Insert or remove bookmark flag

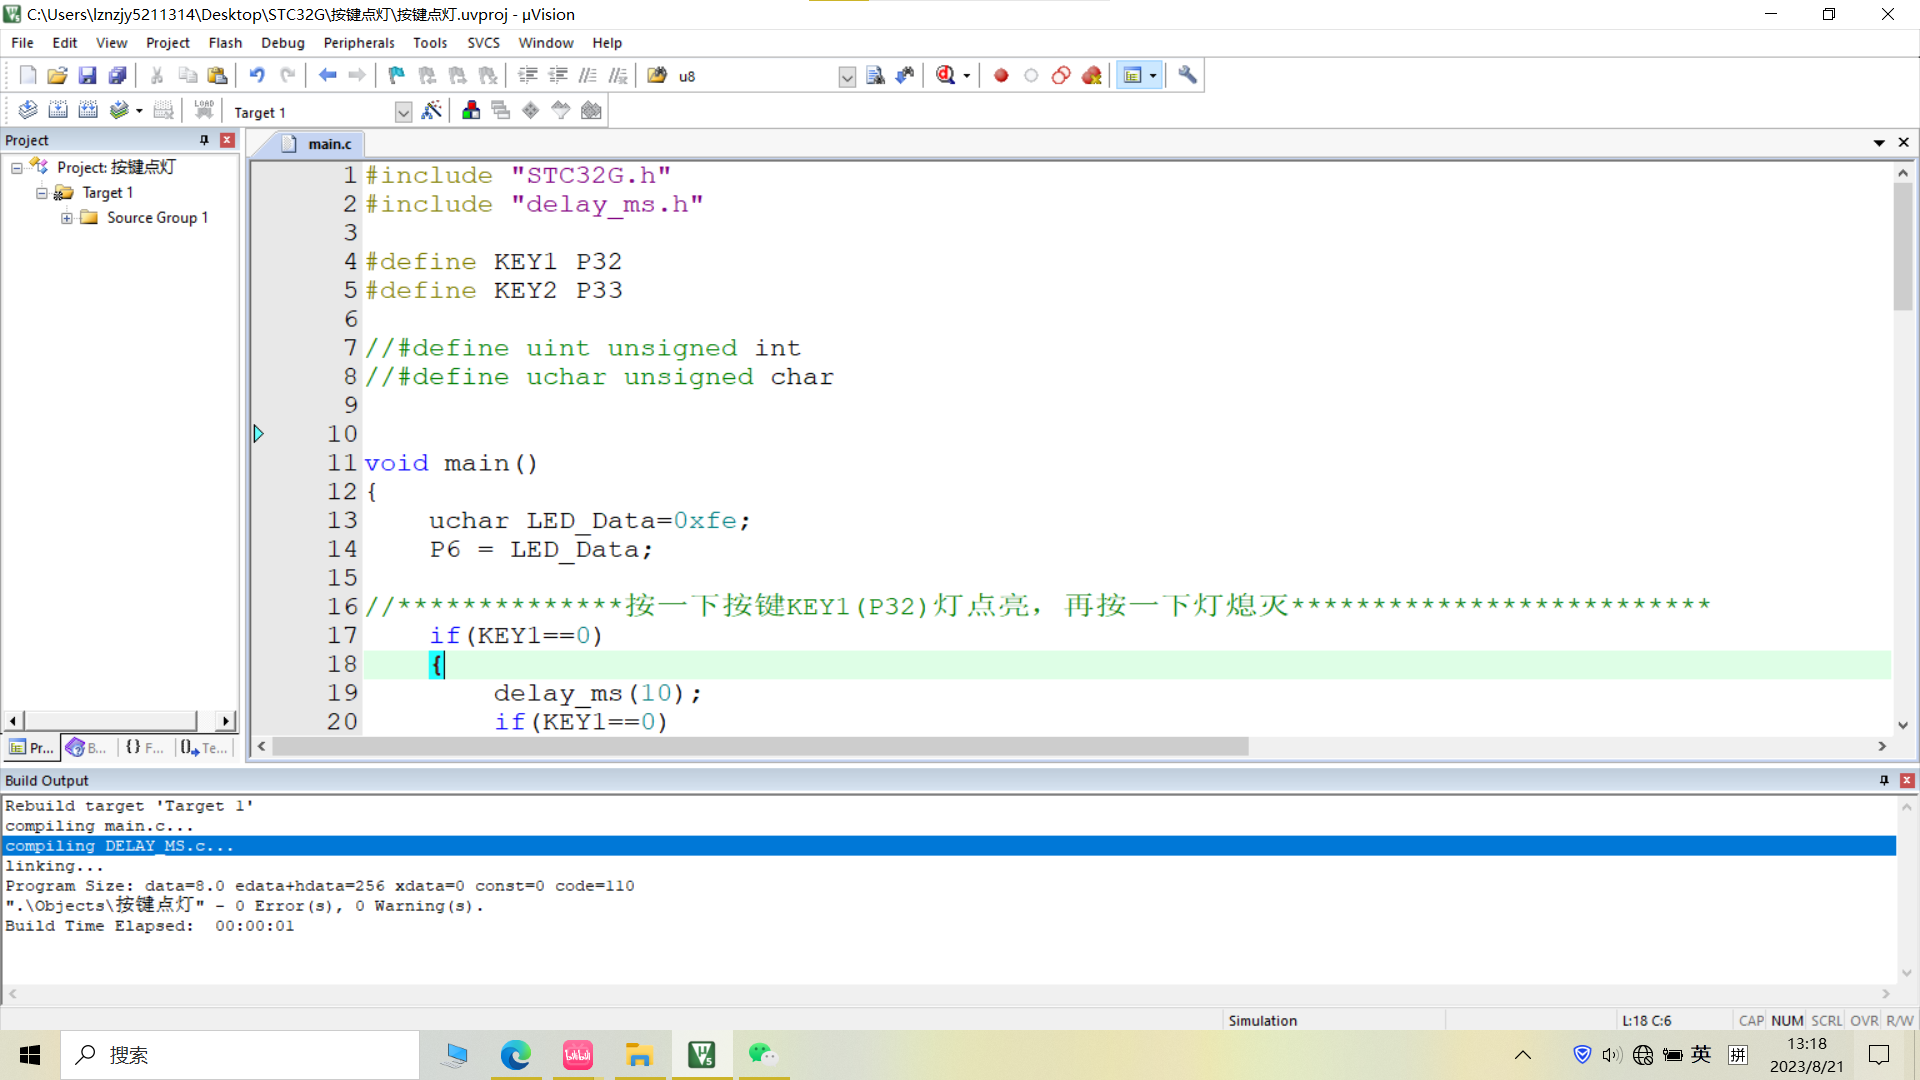pos(397,75)
